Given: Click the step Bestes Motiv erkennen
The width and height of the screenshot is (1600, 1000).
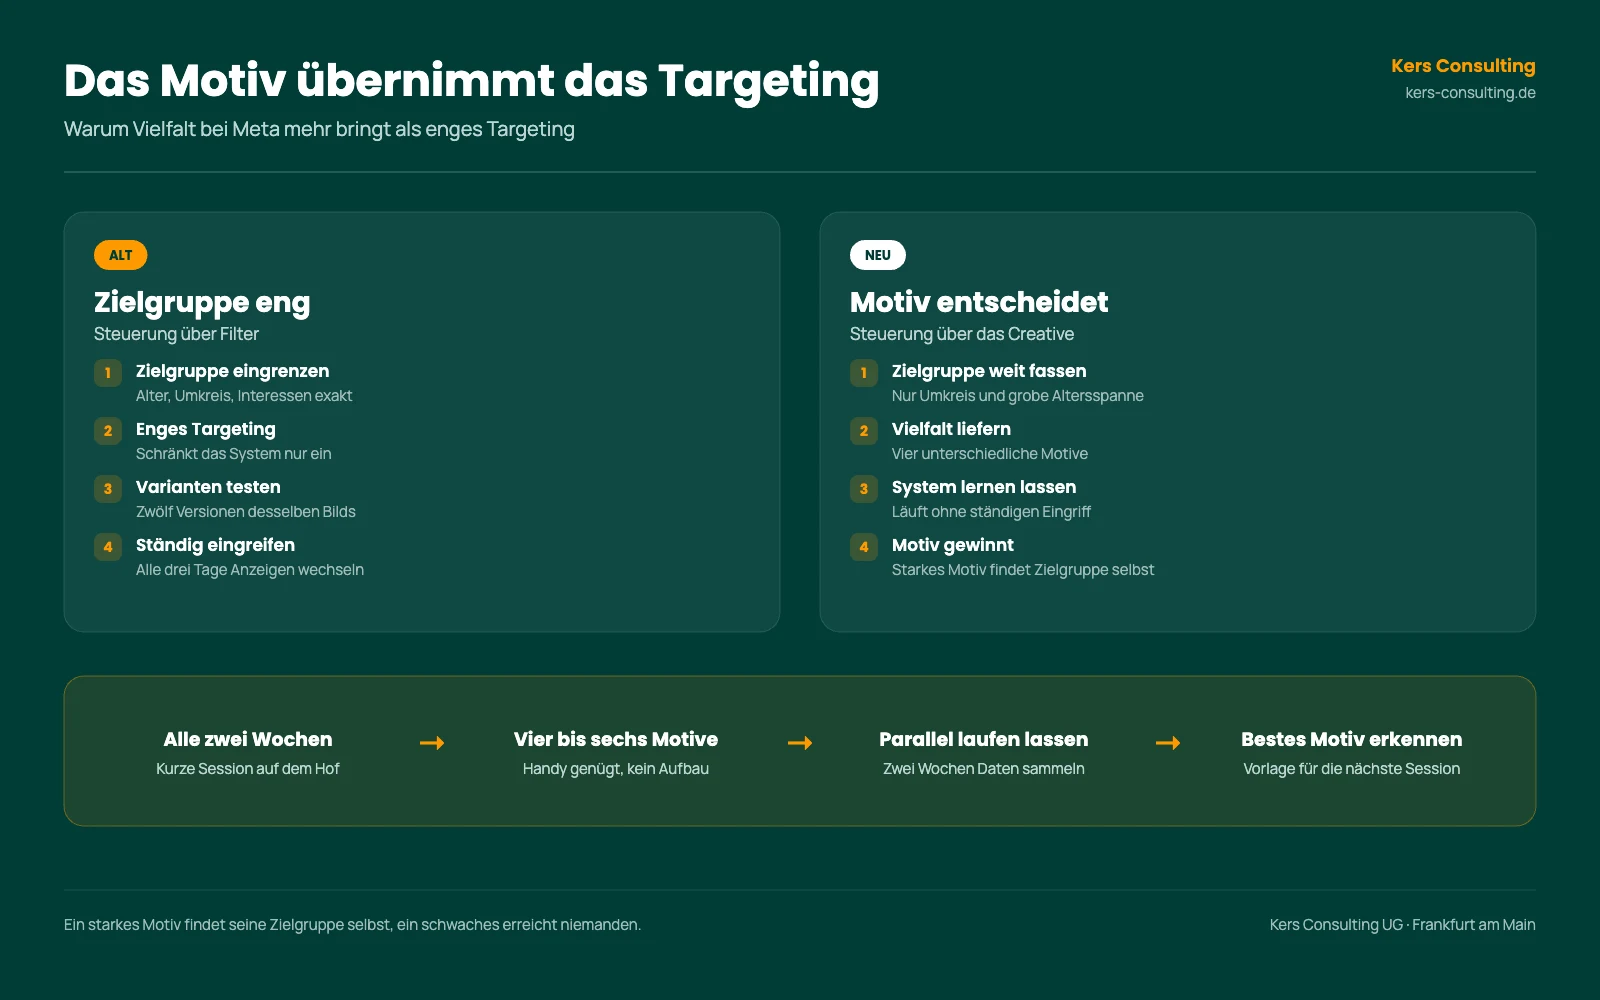Looking at the screenshot, I should 1352,739.
